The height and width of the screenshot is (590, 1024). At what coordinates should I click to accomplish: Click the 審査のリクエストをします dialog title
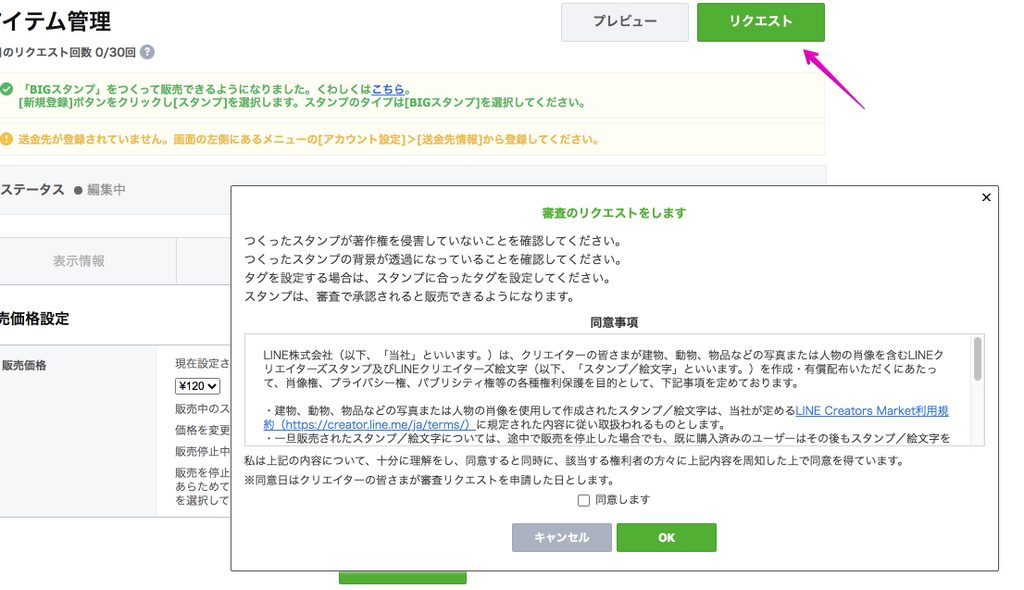click(614, 213)
